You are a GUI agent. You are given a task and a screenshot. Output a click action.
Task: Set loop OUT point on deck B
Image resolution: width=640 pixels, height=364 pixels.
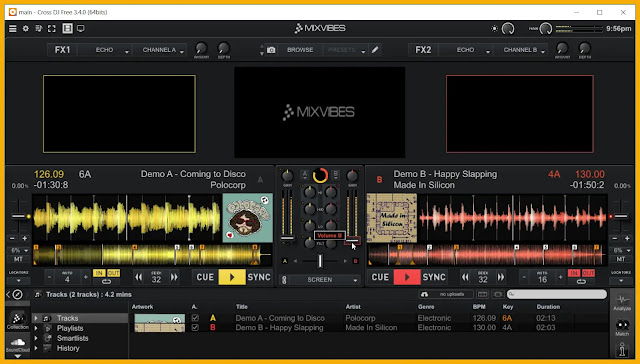(x=588, y=273)
